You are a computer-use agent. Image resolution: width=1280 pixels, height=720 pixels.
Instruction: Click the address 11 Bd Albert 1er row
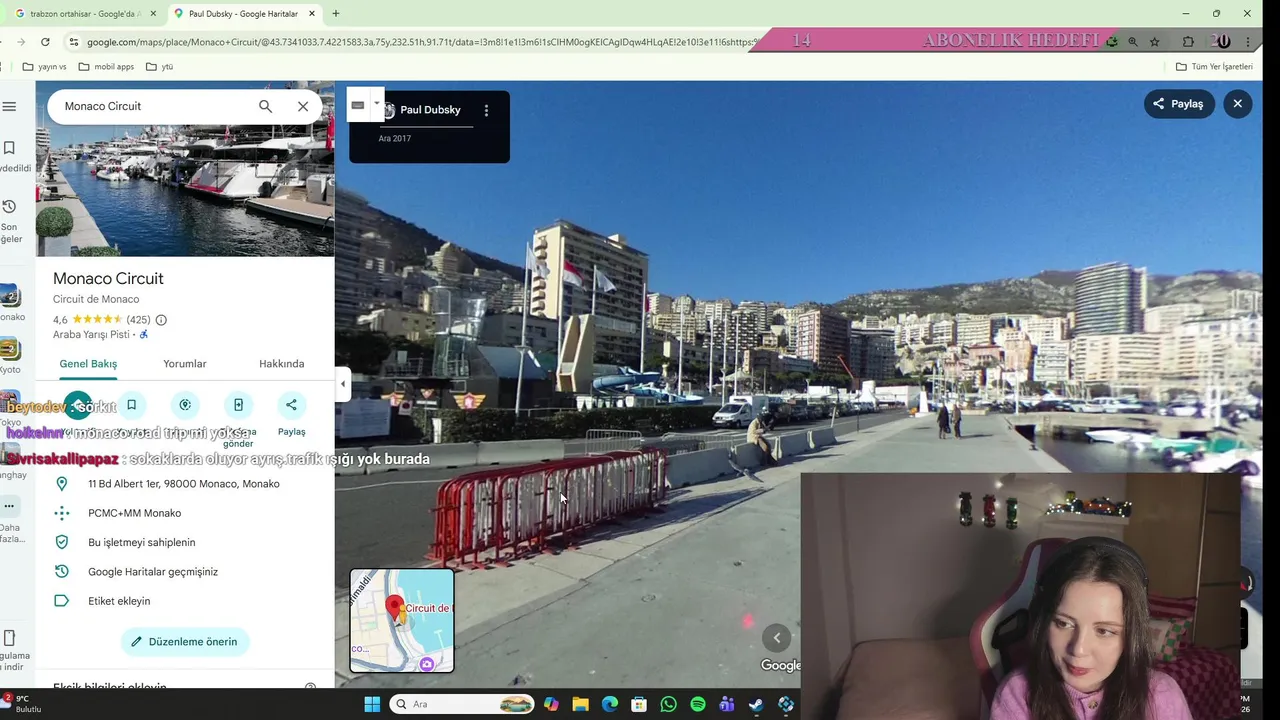pyautogui.click(x=185, y=484)
